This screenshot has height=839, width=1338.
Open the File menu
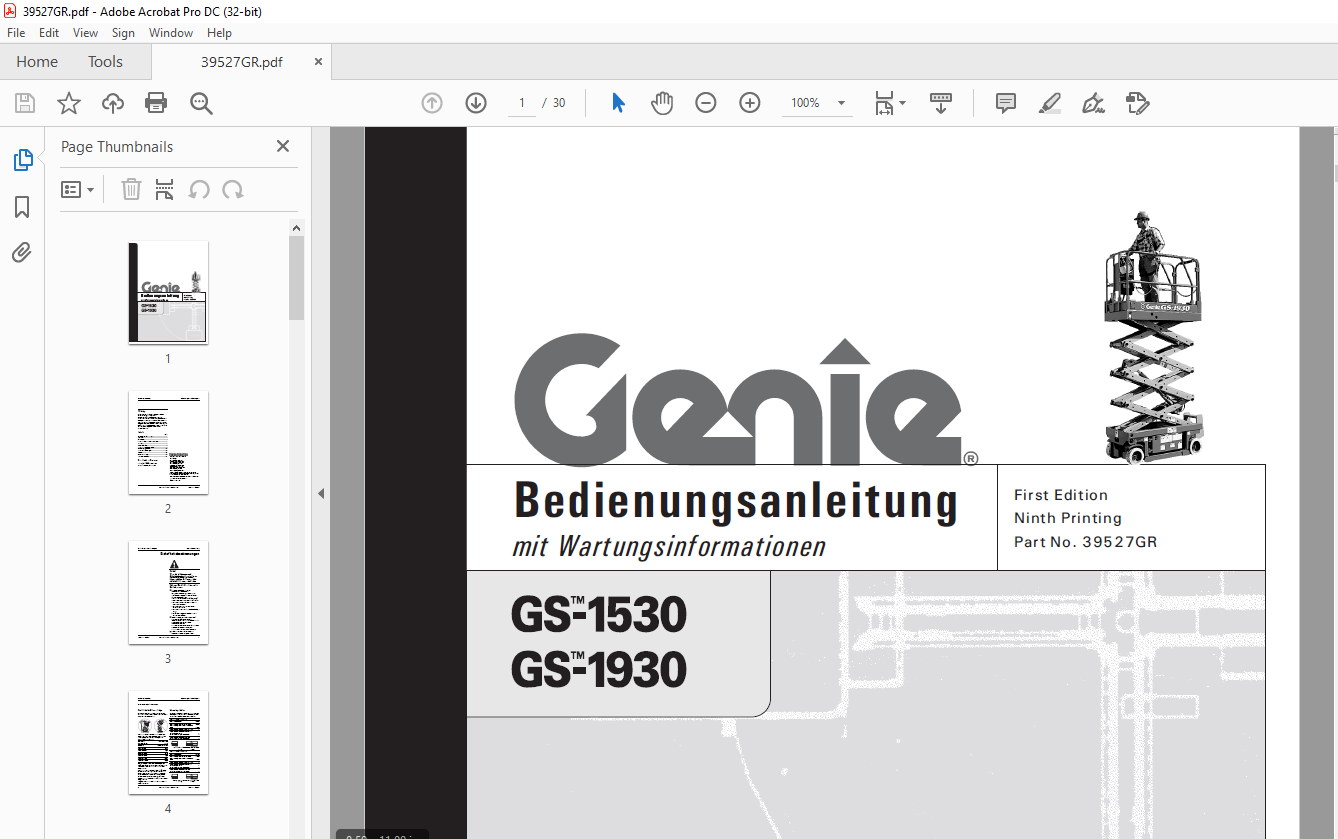pos(16,33)
